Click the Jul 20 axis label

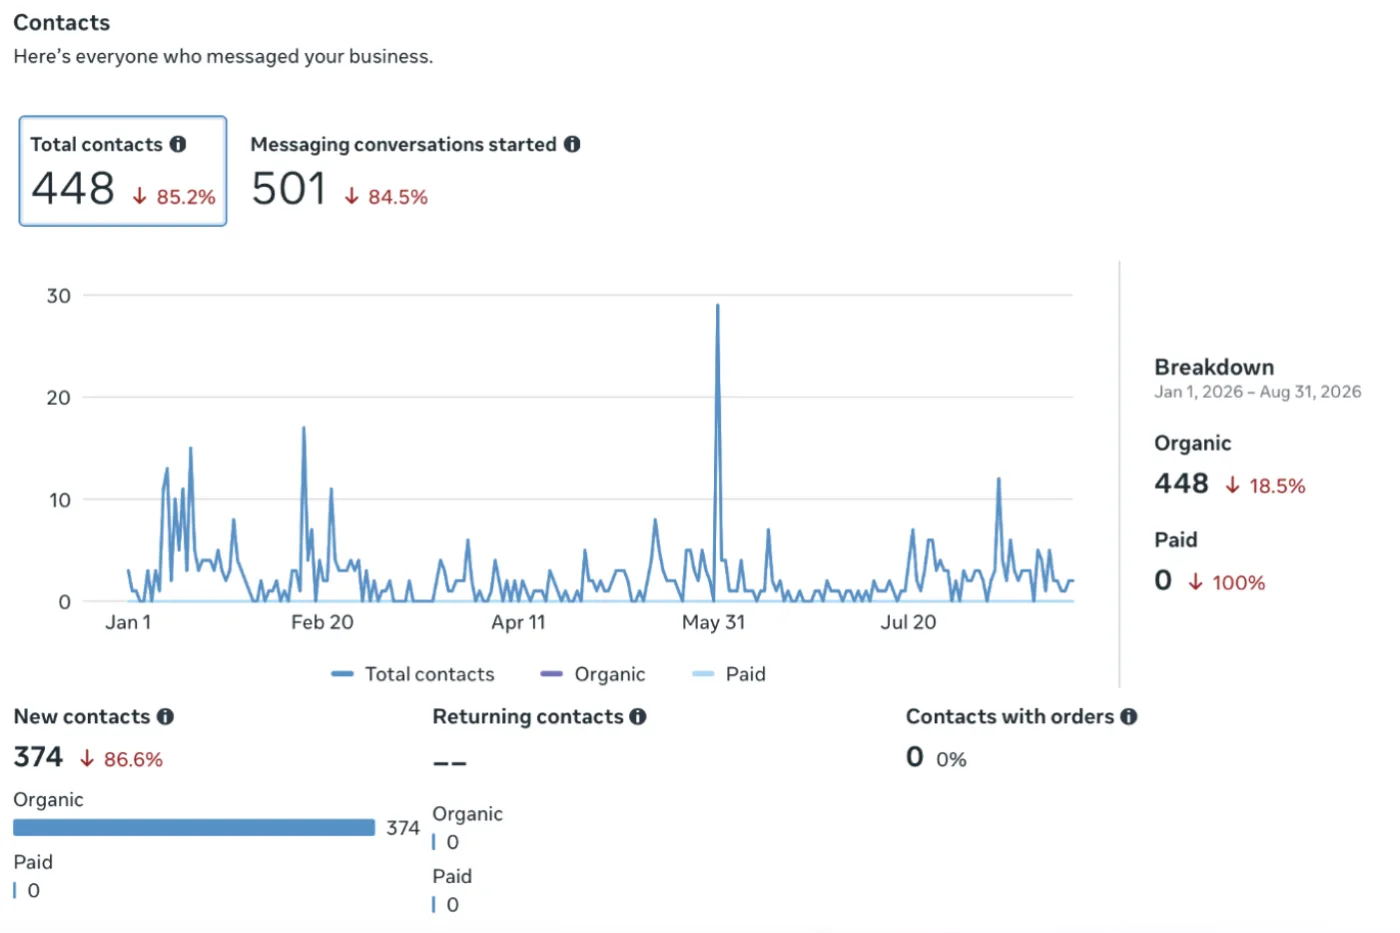click(x=908, y=622)
